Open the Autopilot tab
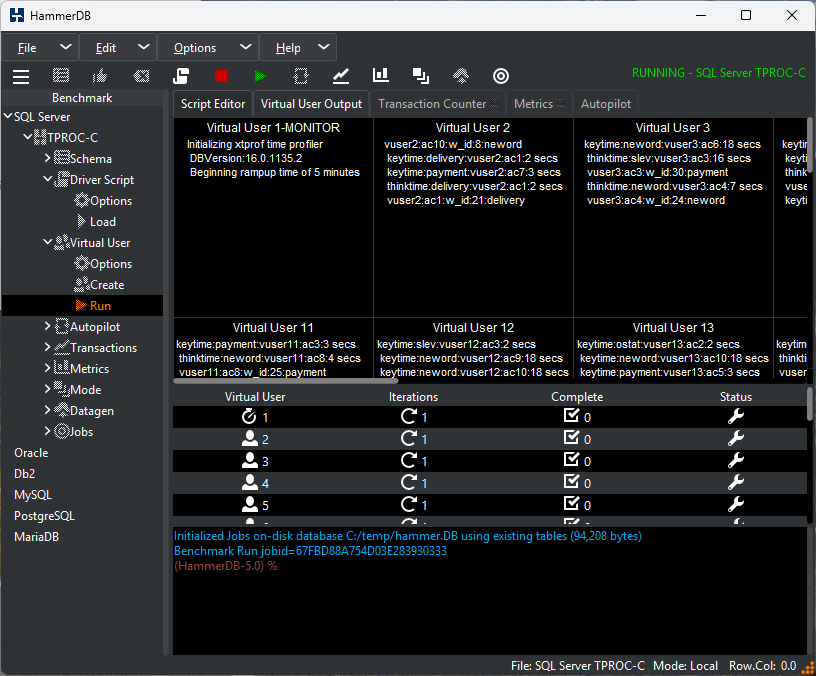This screenshot has height=676, width=816. [x=606, y=104]
